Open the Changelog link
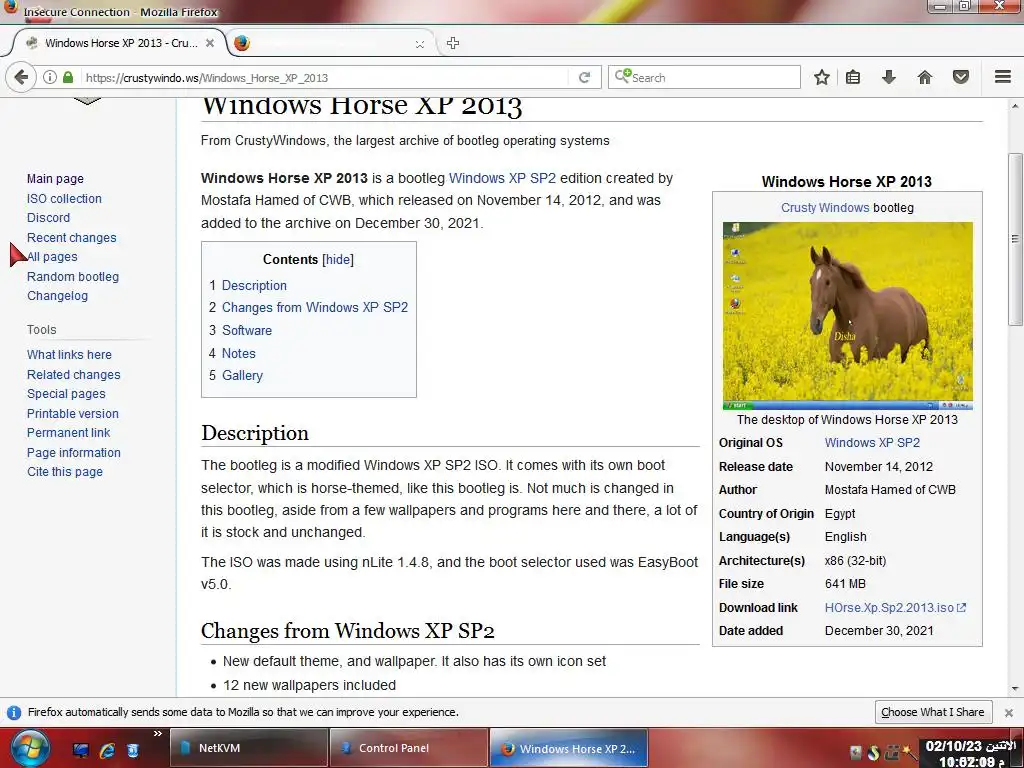 tap(57, 295)
